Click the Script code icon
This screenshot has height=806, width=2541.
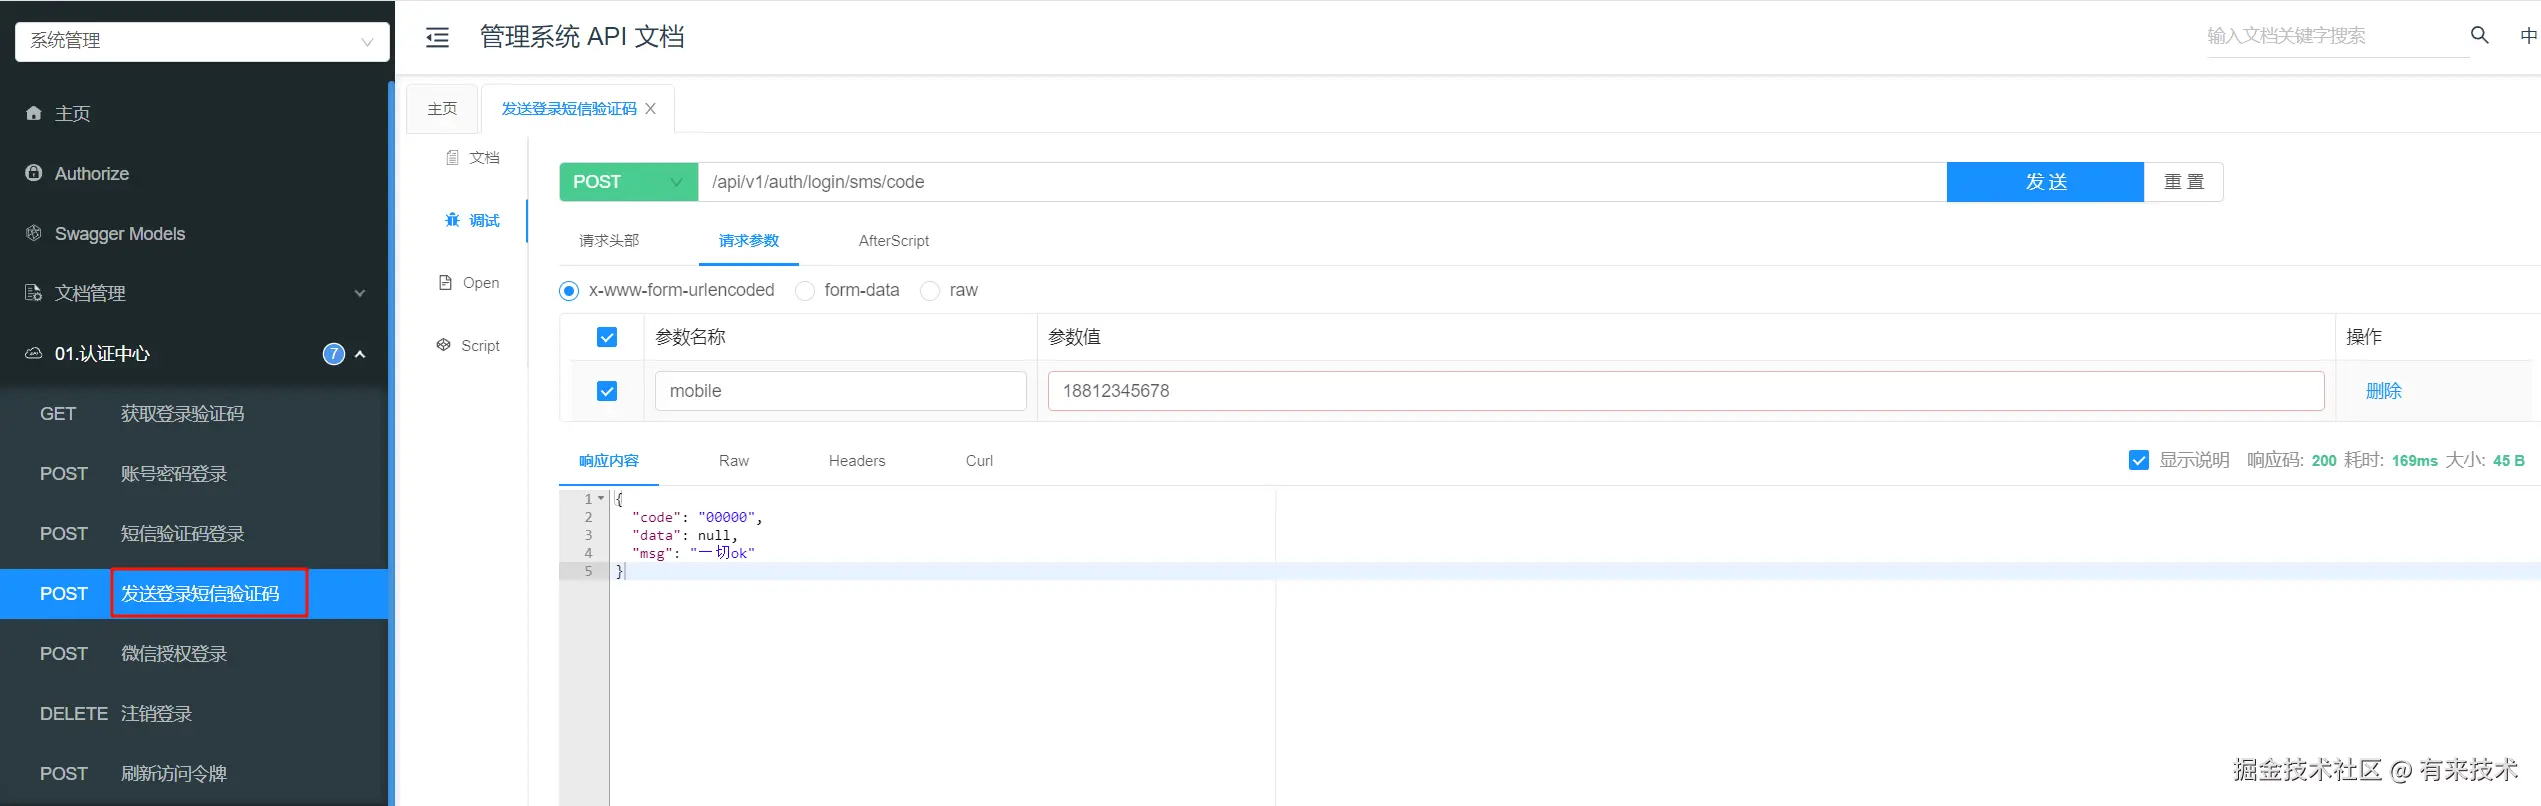[444, 345]
